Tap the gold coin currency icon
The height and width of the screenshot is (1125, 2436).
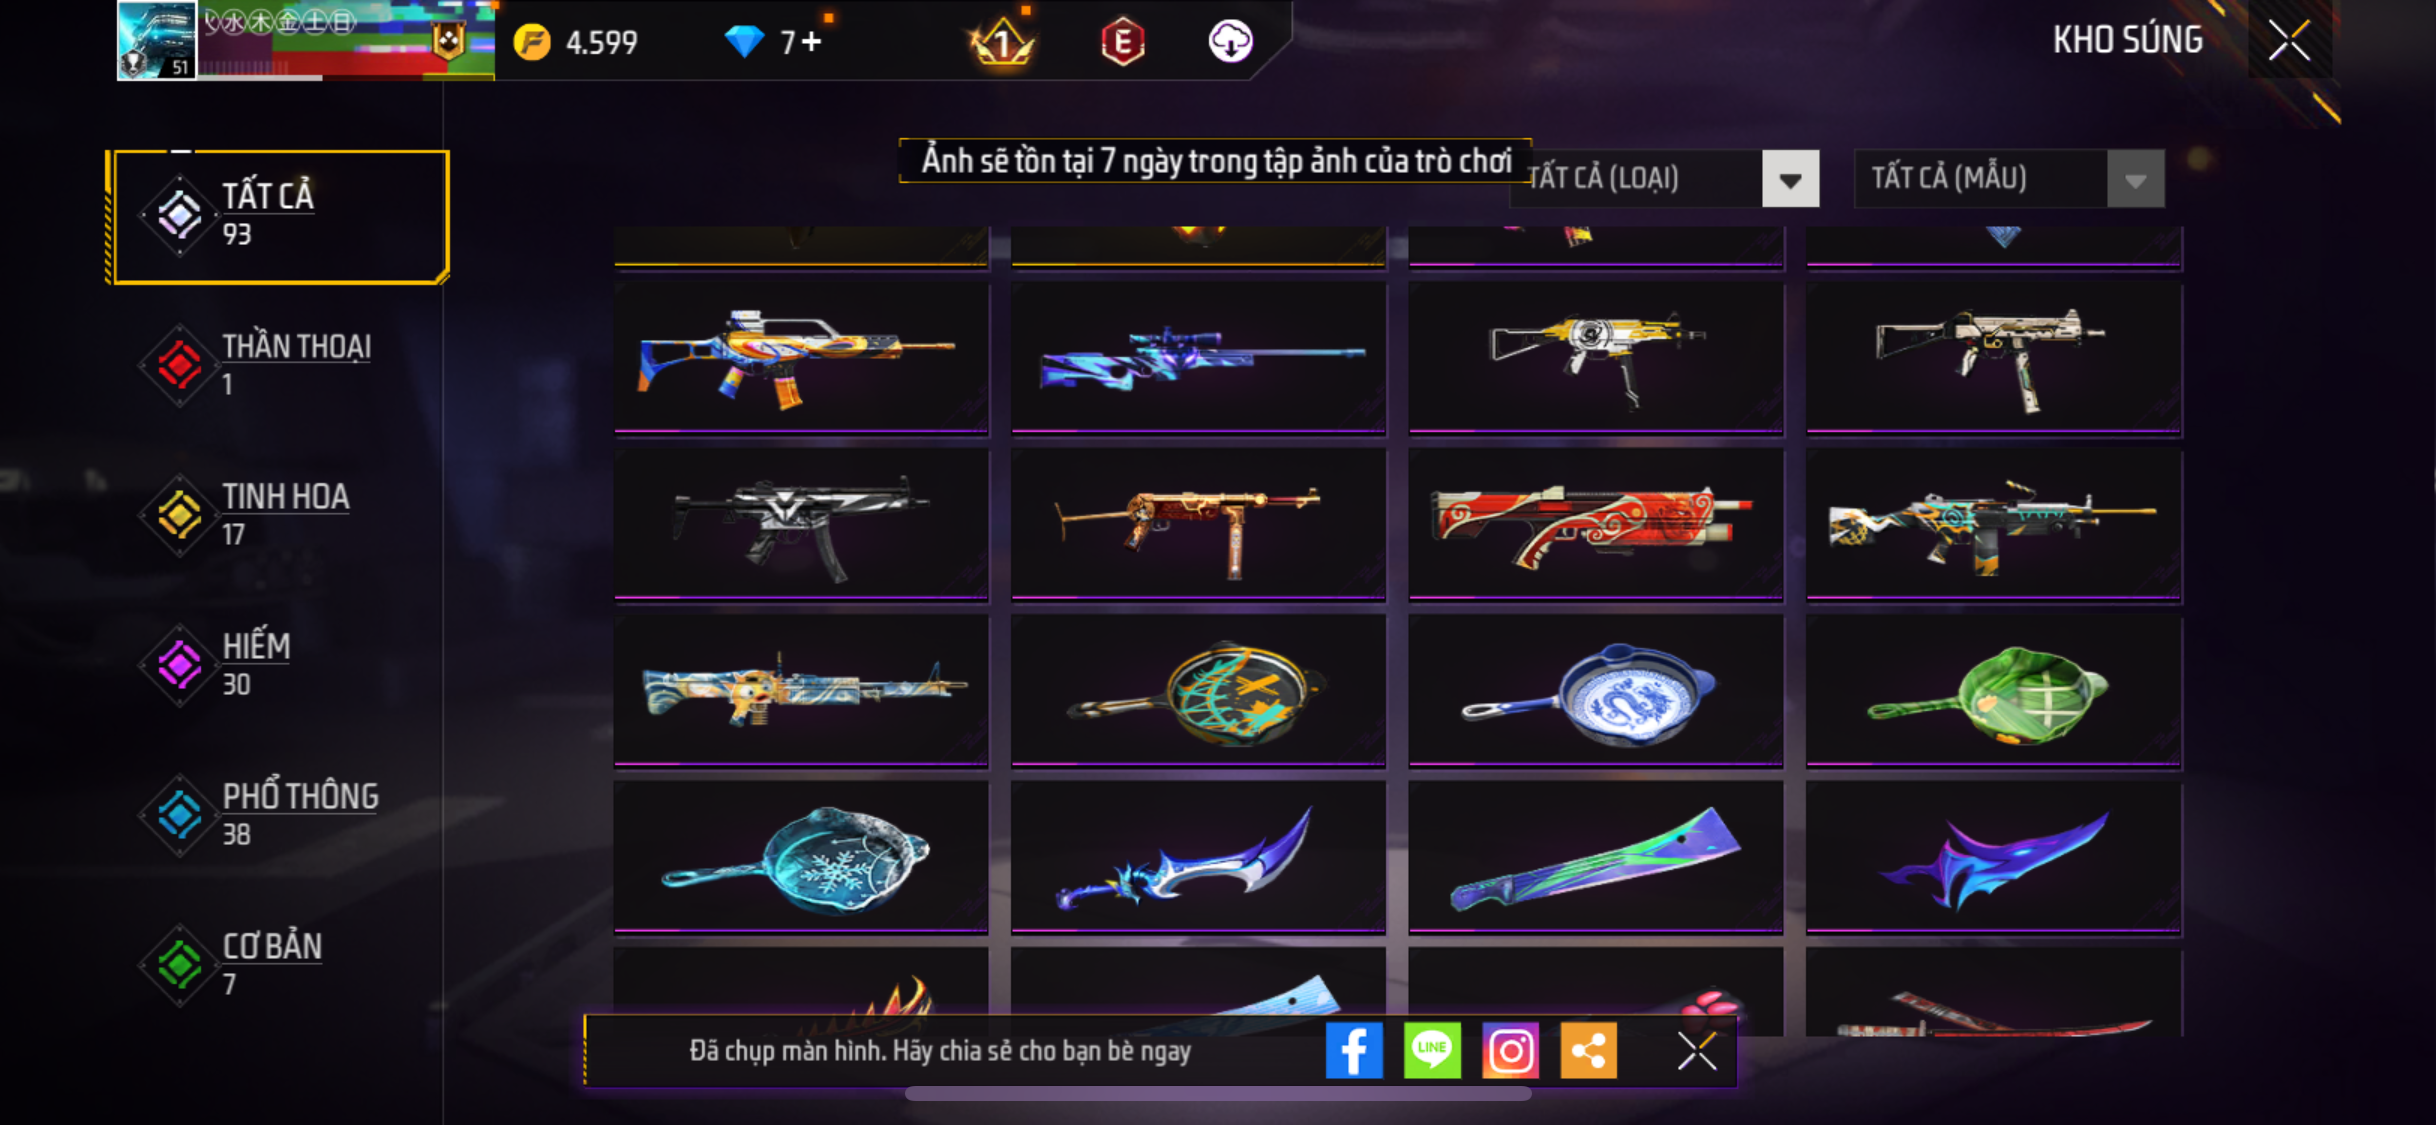(532, 42)
